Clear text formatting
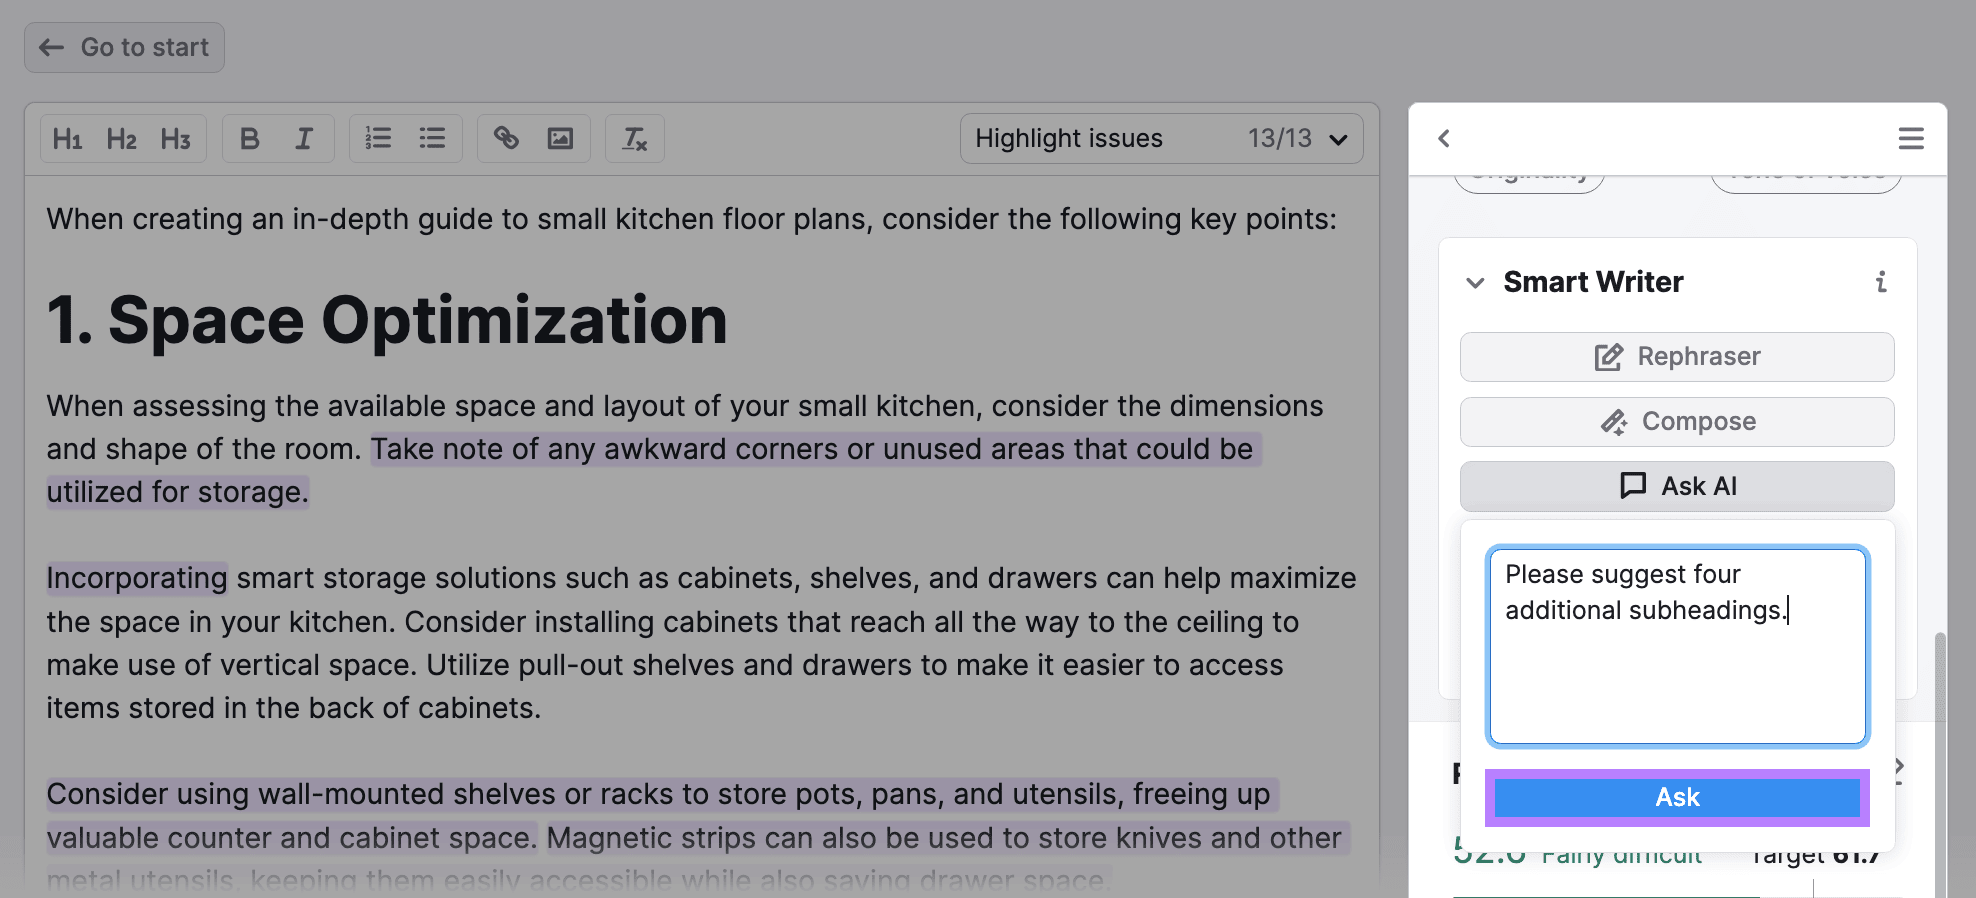1976x898 pixels. pyautogui.click(x=635, y=139)
